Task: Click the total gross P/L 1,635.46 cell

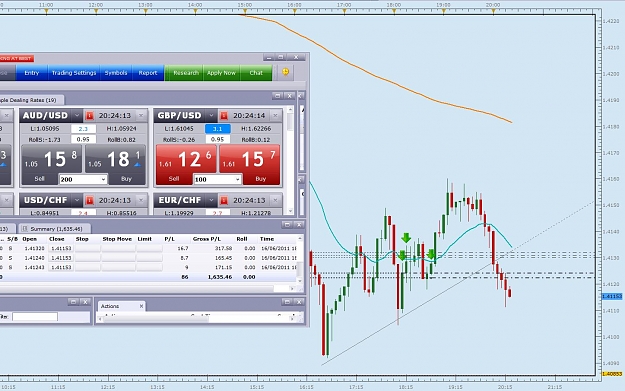Action: (220, 277)
